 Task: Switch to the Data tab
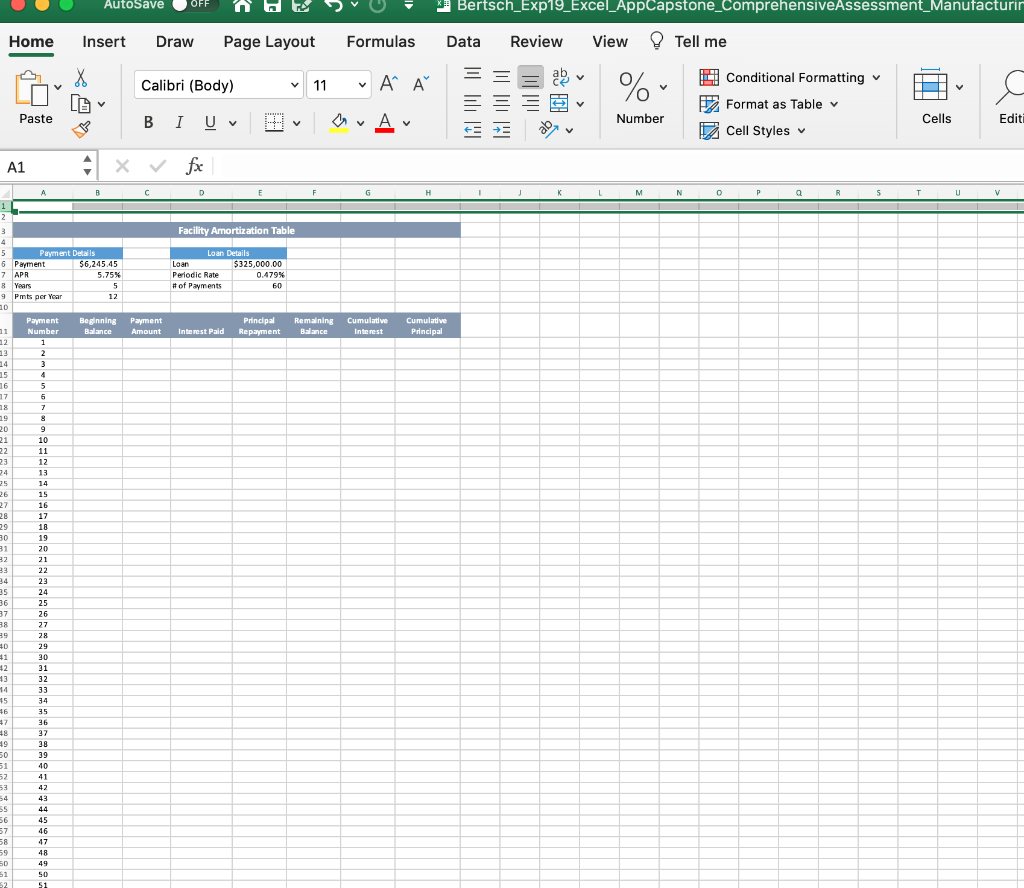[463, 42]
